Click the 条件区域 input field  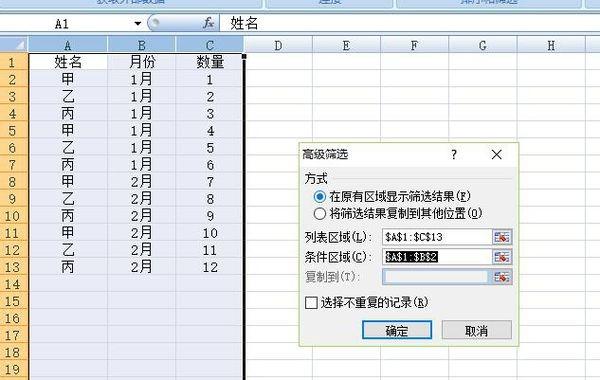(x=437, y=257)
